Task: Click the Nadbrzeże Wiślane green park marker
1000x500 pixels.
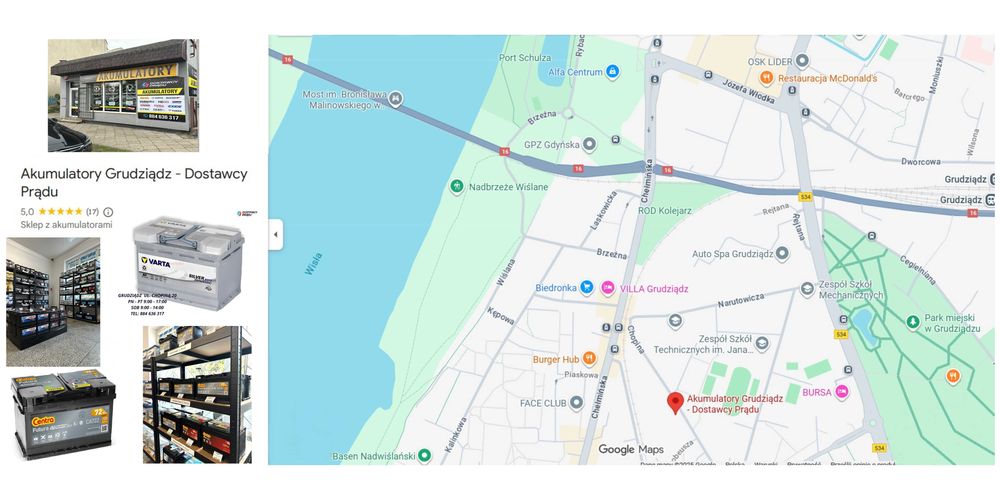Action: pyautogui.click(x=457, y=187)
